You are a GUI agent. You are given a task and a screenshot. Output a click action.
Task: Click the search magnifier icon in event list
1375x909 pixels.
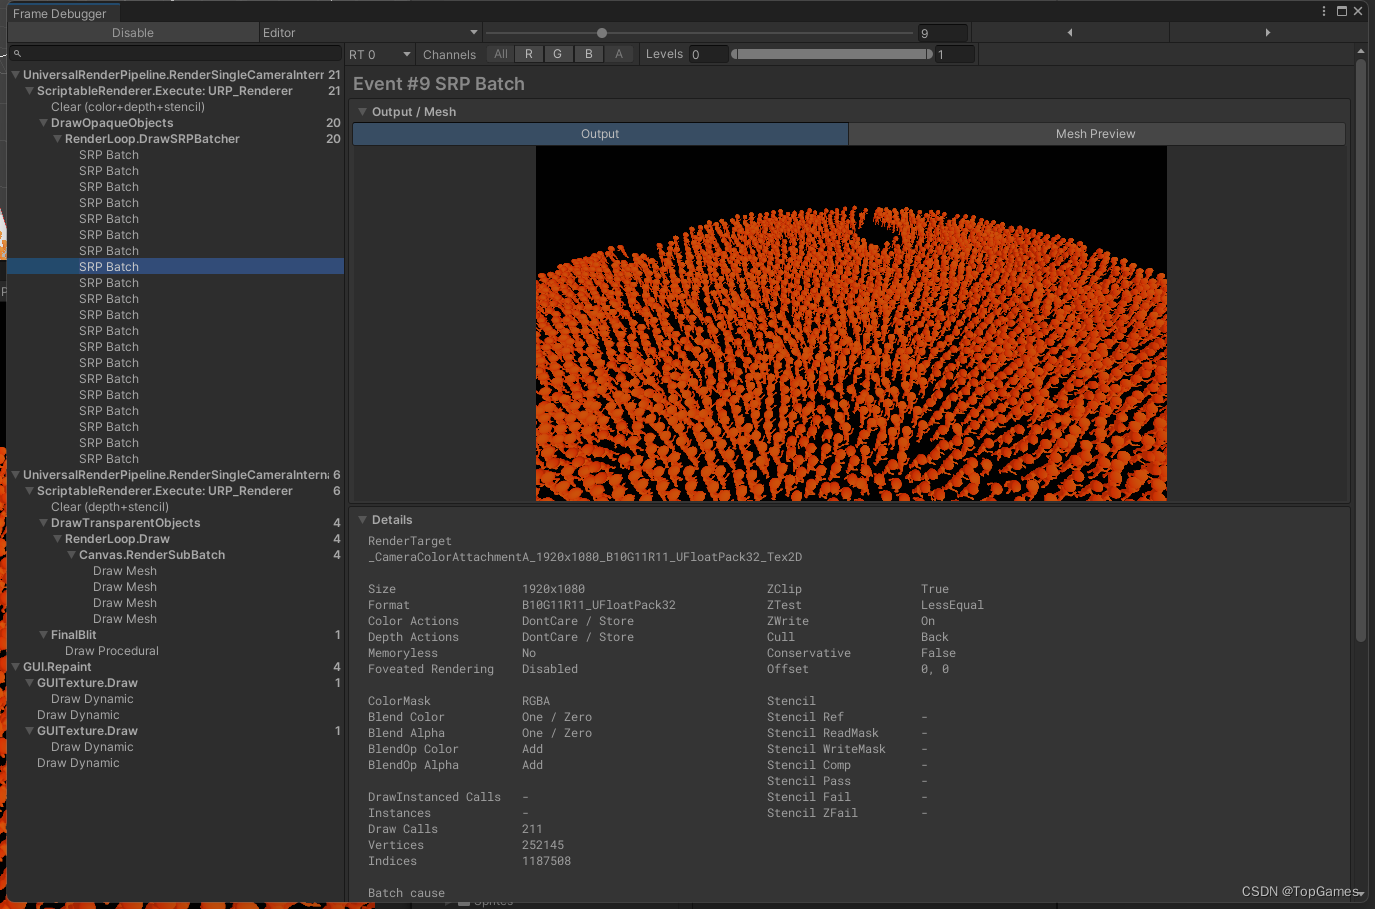point(17,54)
